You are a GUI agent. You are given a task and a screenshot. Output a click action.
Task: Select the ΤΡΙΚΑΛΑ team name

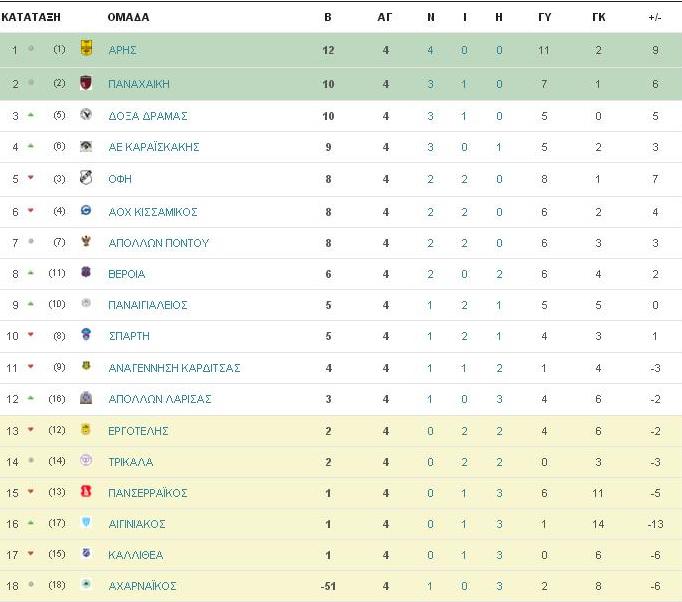click(130, 462)
